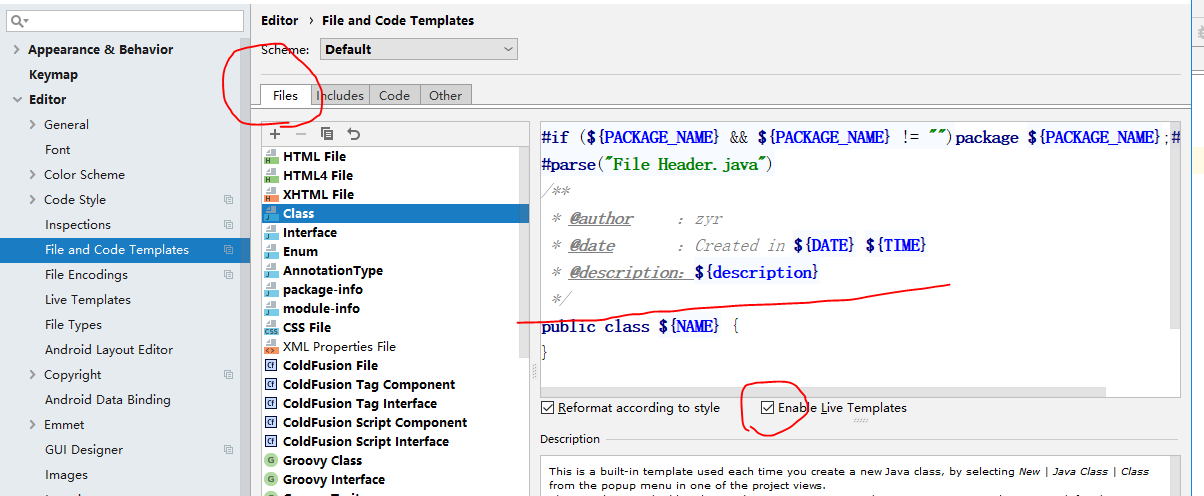Select the HTML4 File template icon
Viewport: 1204px width, 496px height.
click(x=271, y=176)
